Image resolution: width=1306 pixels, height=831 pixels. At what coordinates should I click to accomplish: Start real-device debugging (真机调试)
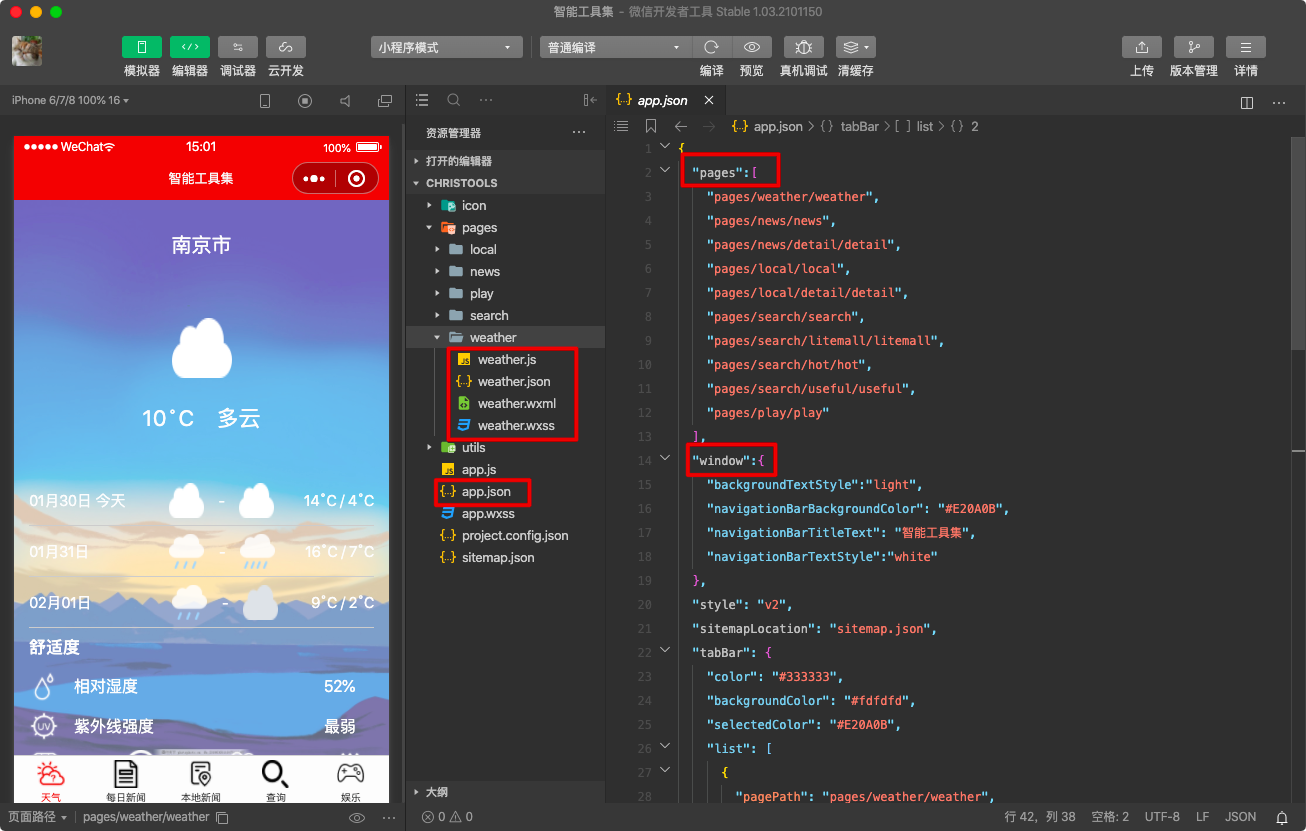pyautogui.click(x=804, y=47)
